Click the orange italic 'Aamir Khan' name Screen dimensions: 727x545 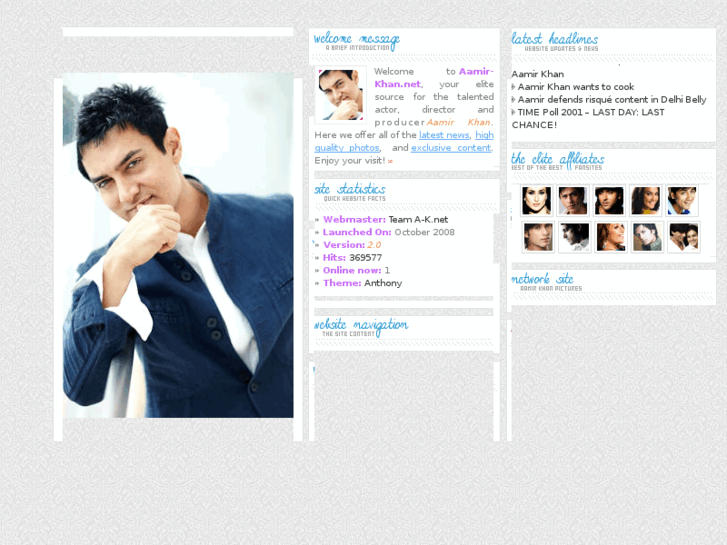coord(459,122)
